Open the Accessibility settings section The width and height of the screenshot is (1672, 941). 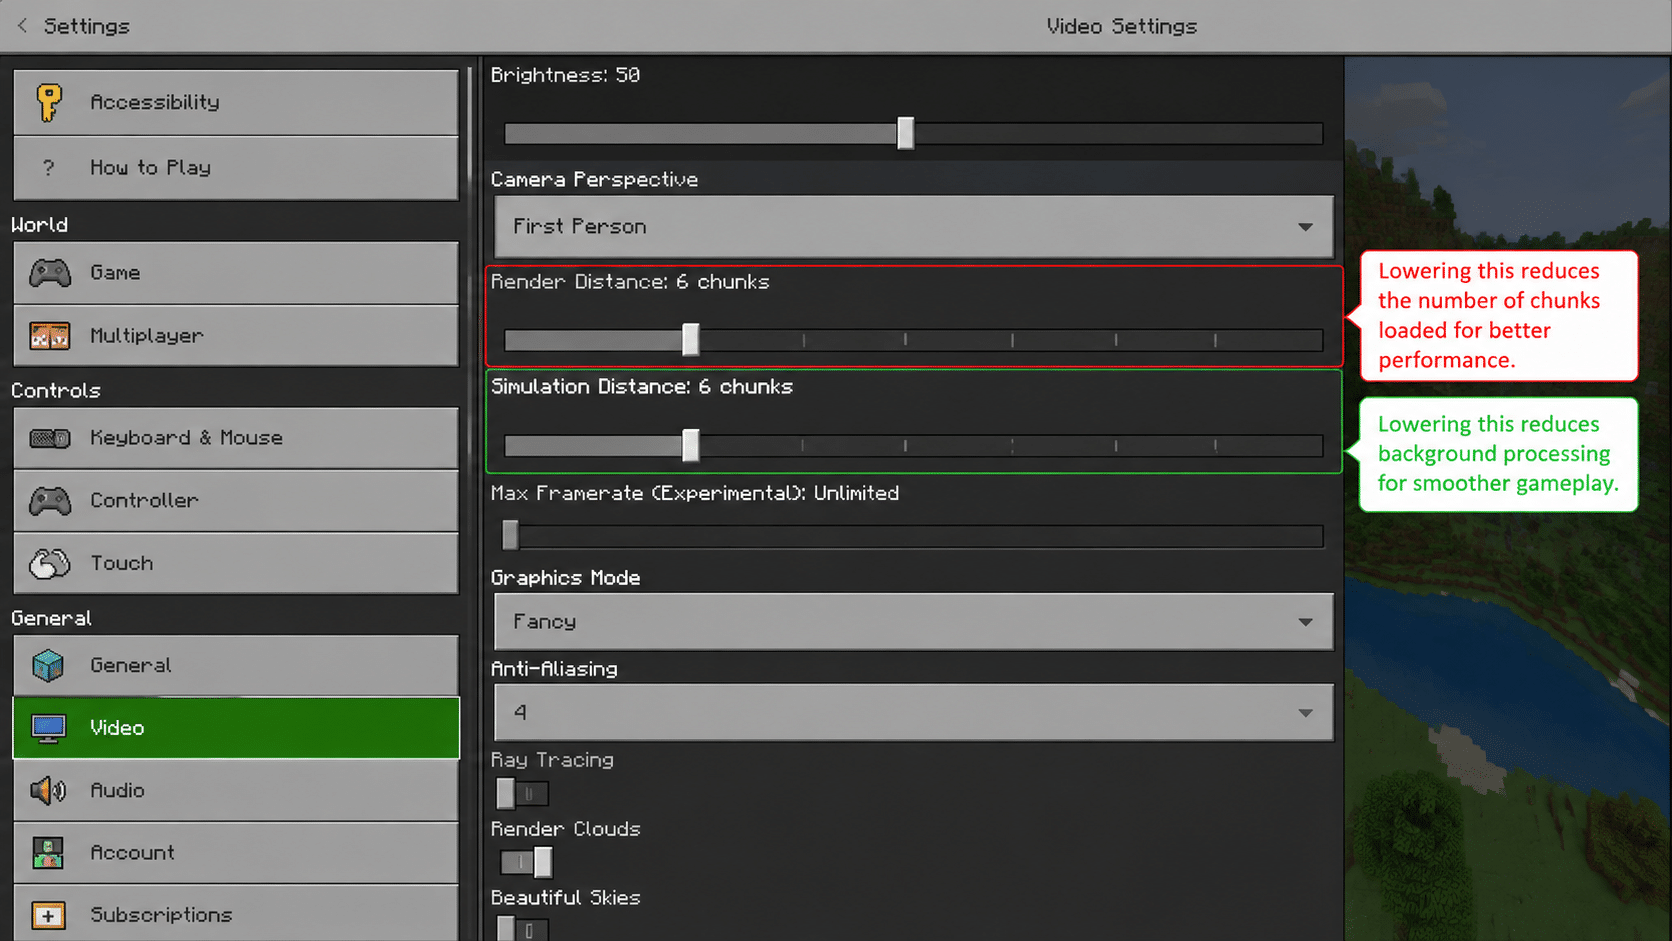tap(236, 102)
